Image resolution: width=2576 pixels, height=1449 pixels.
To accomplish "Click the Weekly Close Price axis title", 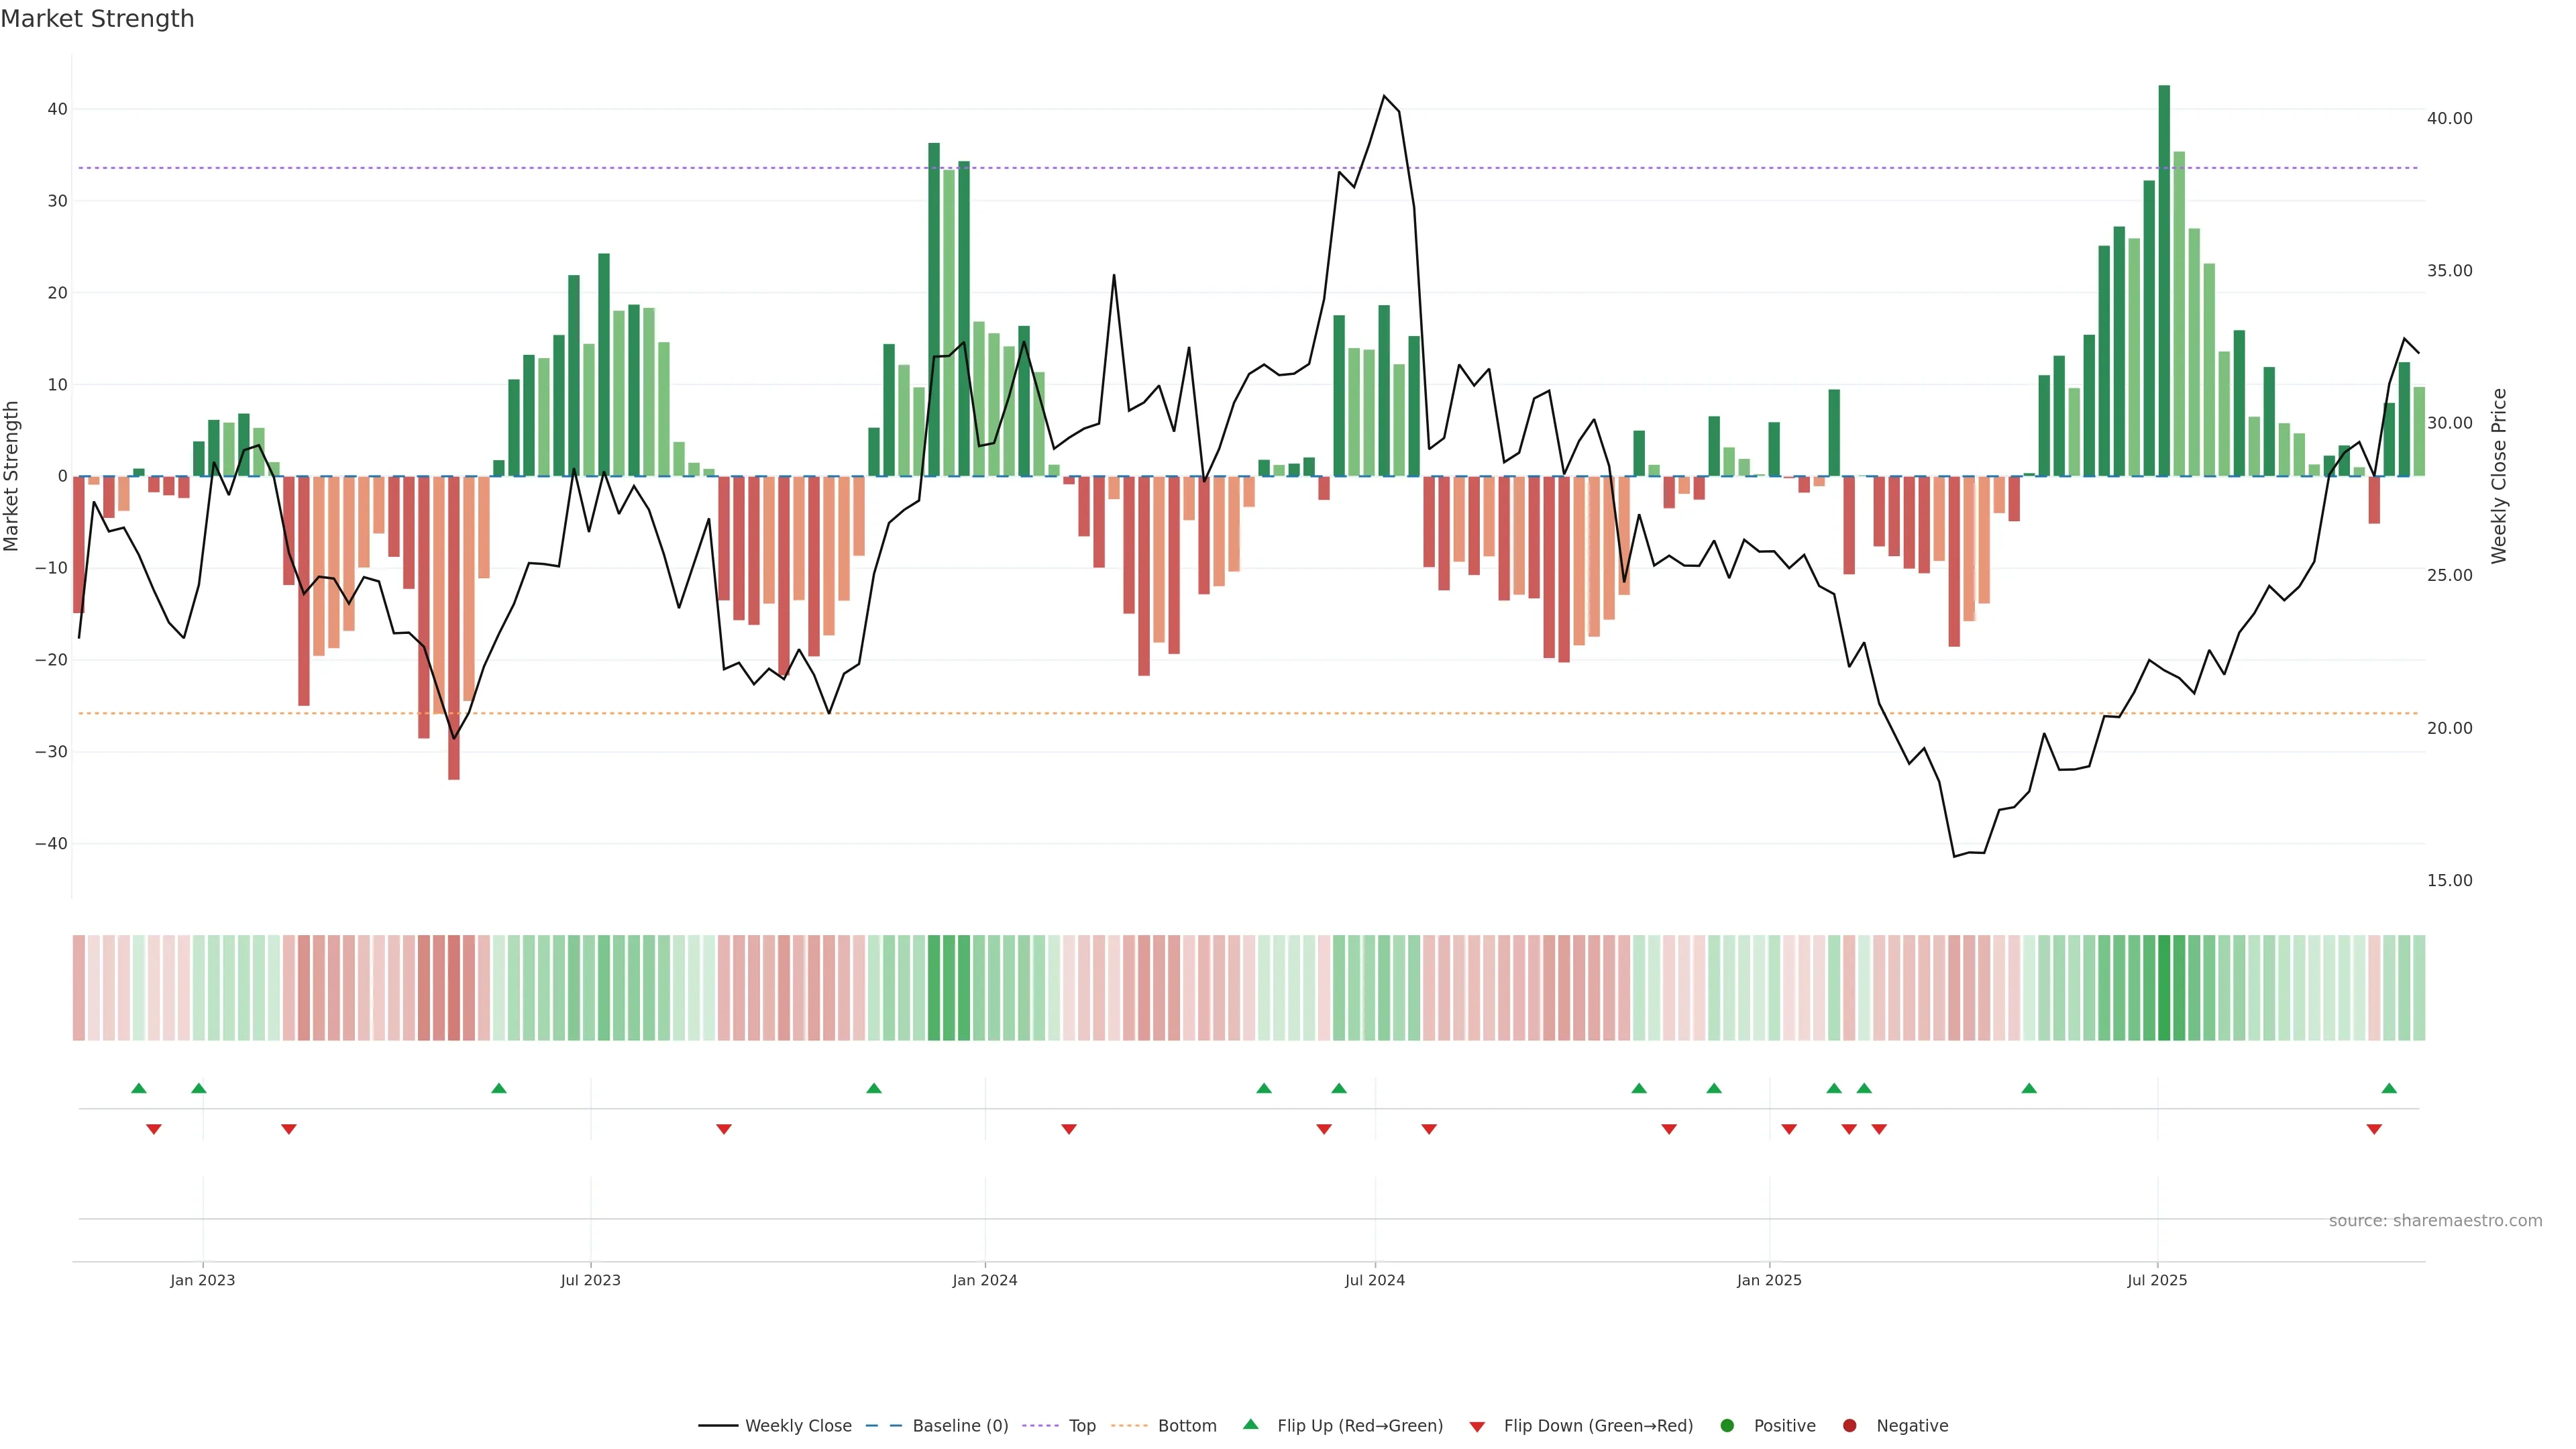I will (2499, 476).
